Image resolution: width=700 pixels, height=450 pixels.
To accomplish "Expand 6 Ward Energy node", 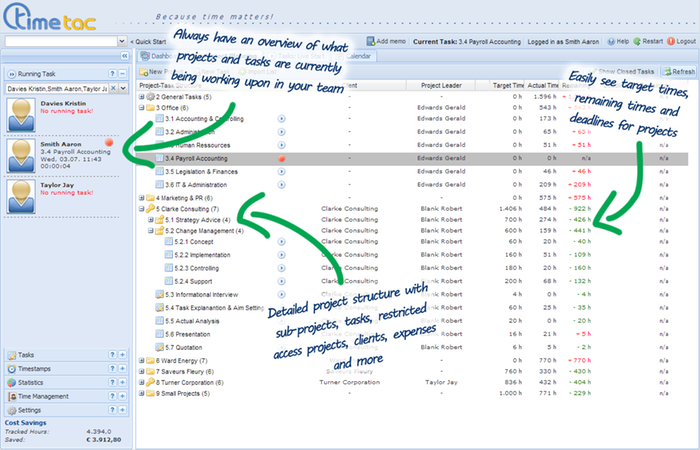I will coord(142,360).
